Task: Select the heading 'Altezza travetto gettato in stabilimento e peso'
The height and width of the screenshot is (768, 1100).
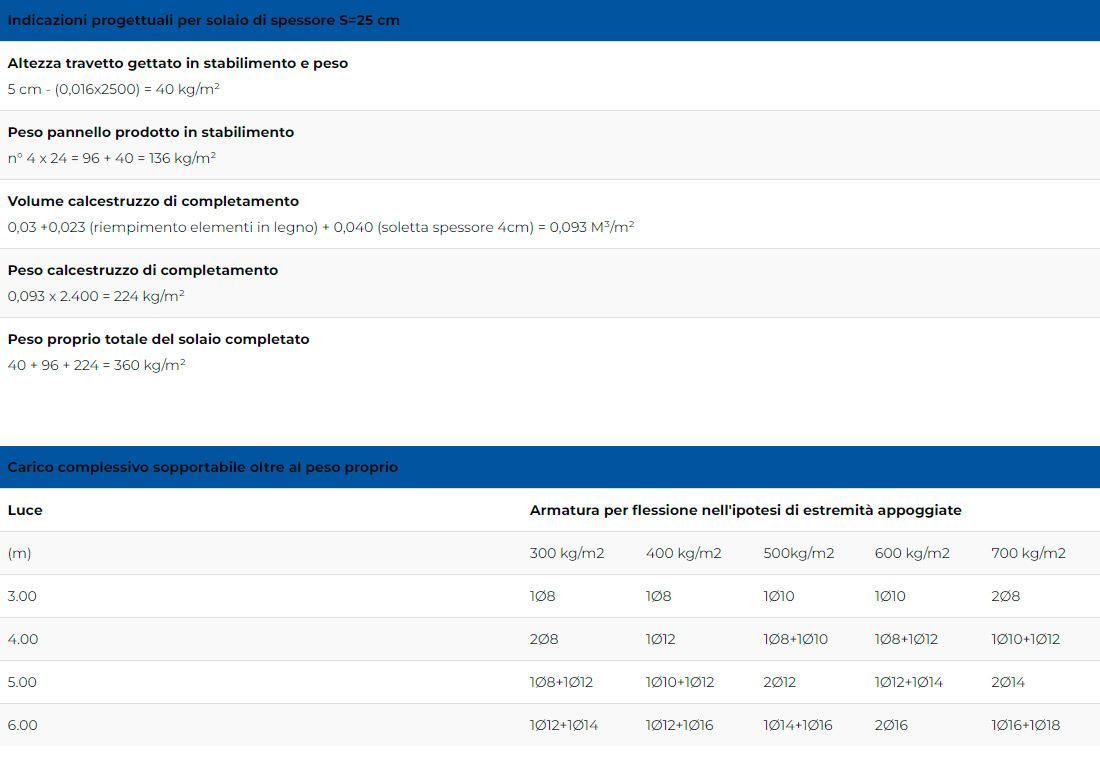Action: point(177,63)
